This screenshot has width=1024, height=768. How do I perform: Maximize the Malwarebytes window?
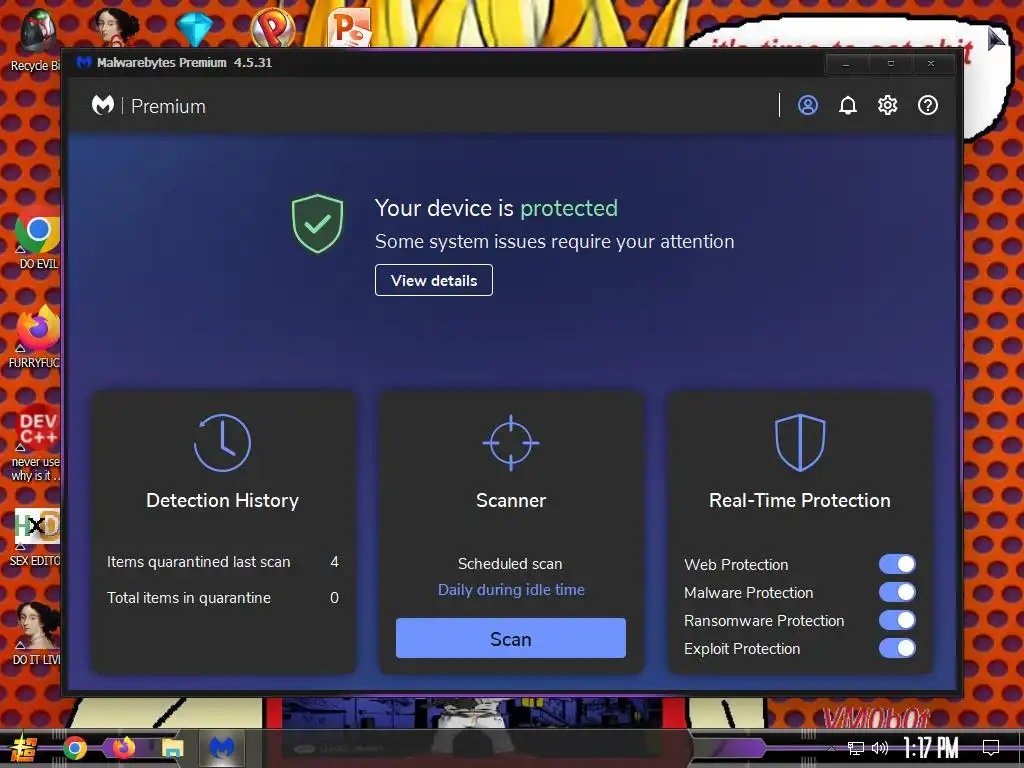(x=890, y=64)
